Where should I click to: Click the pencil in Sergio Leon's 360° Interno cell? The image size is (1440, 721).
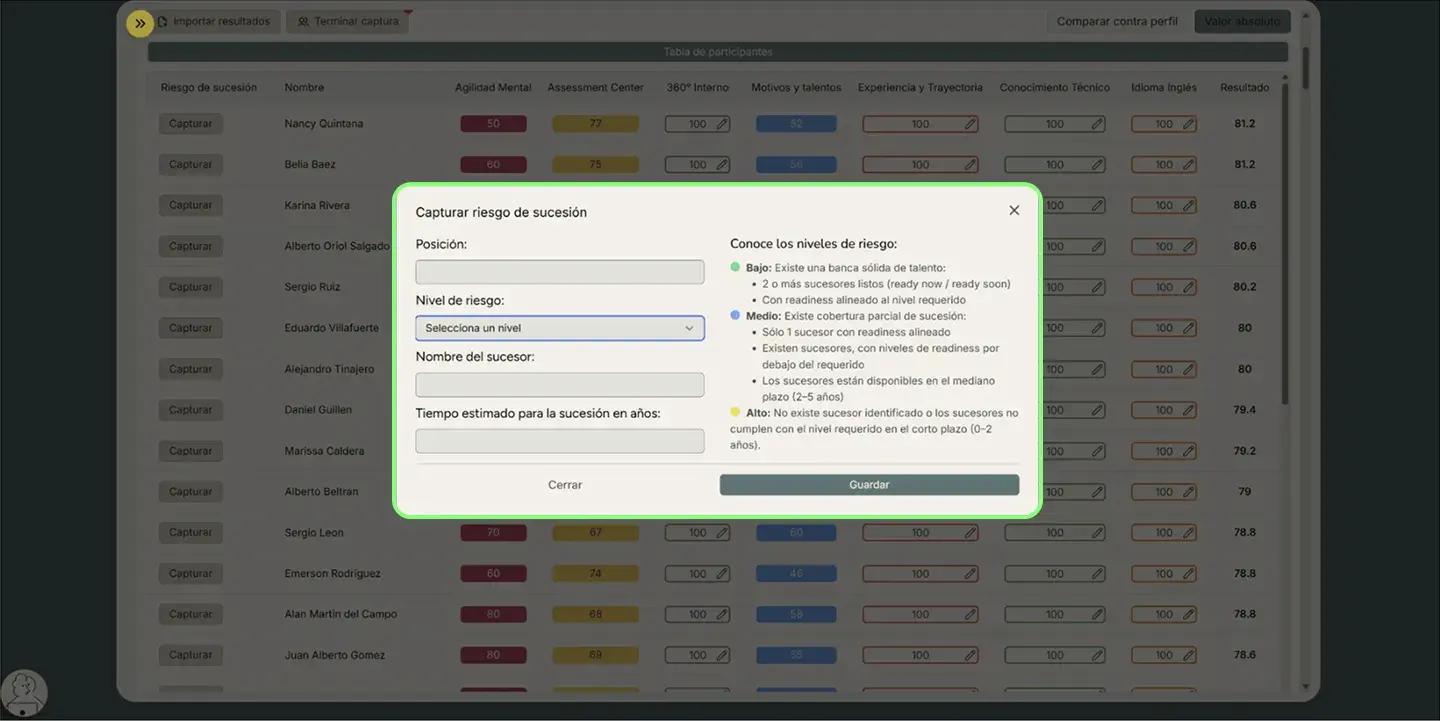pyautogui.click(x=722, y=533)
